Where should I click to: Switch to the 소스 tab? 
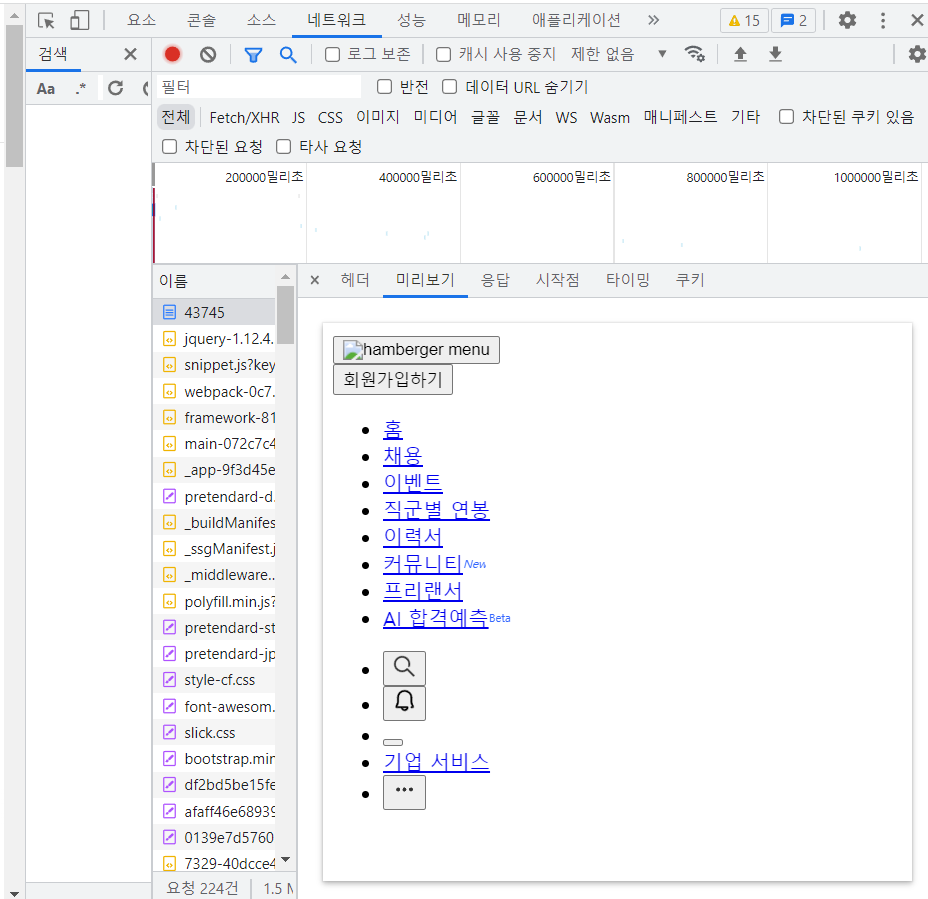[262, 21]
